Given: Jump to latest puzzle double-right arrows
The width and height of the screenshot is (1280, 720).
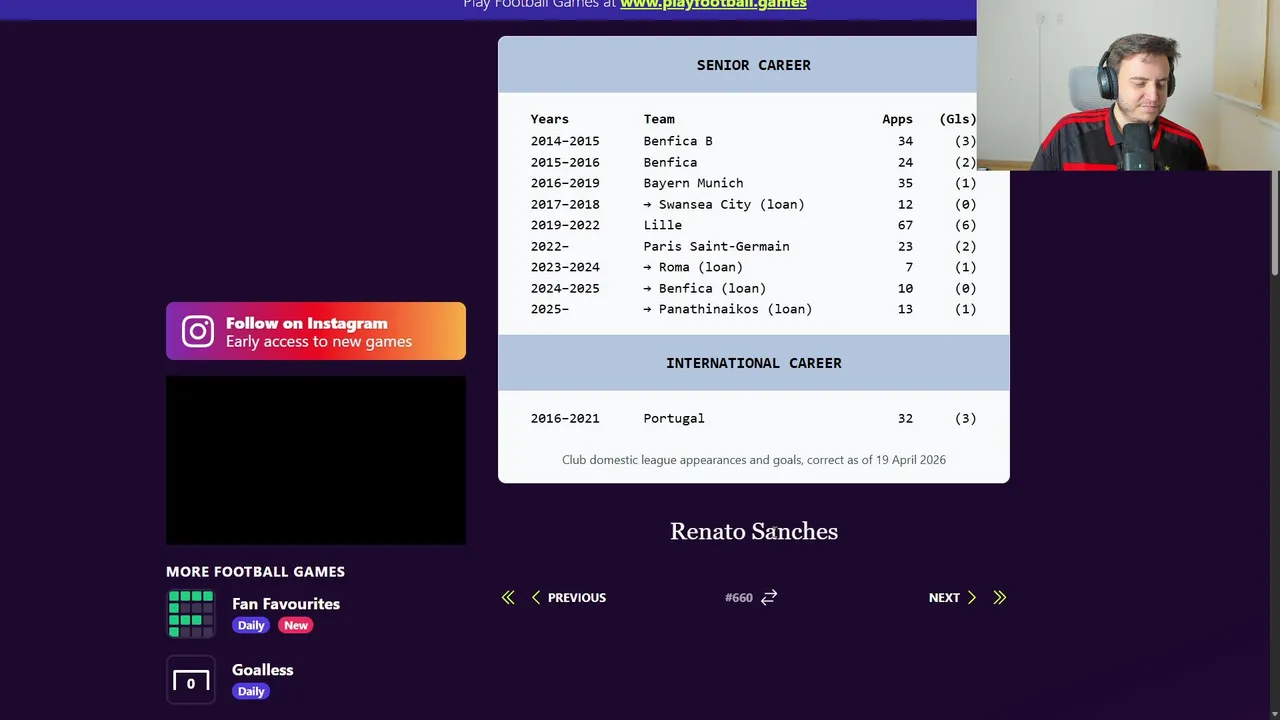Looking at the screenshot, I should point(999,597).
